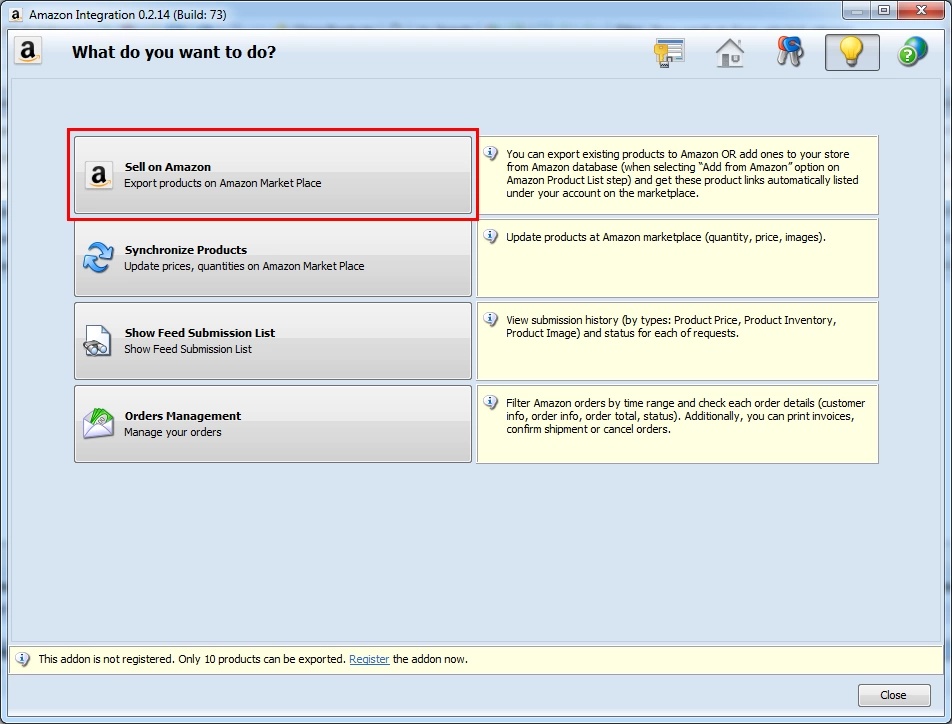Click info icon beside export products description
Viewport: 952px width, 724px height.
(491, 154)
